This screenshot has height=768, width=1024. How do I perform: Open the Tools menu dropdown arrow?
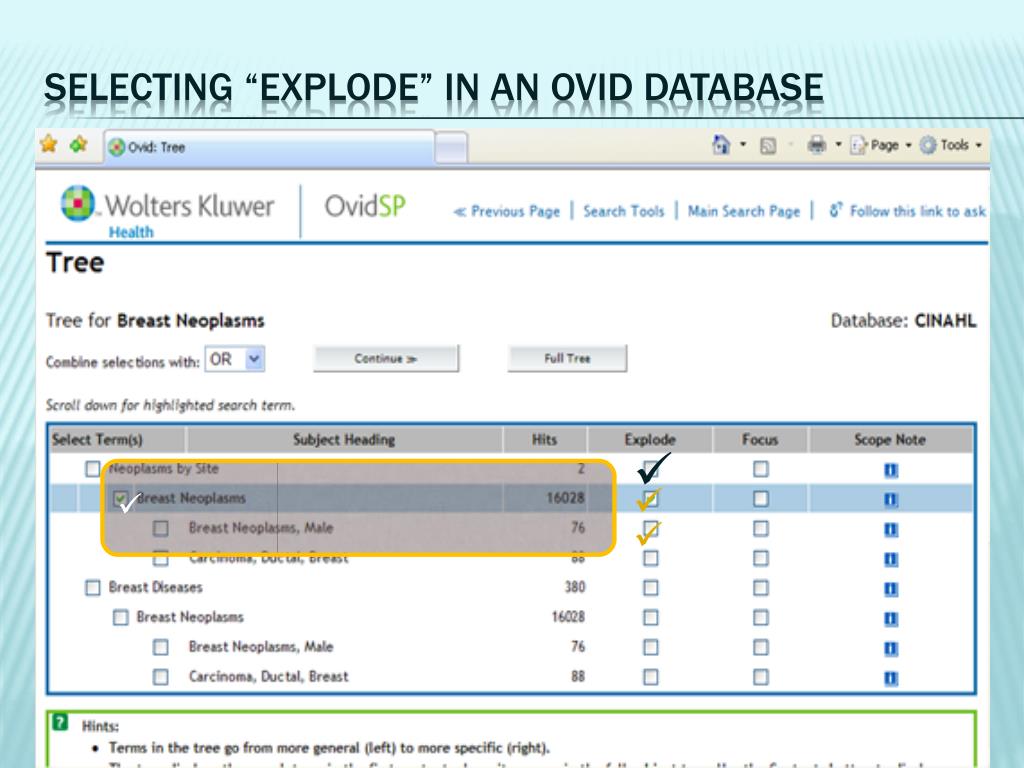click(x=978, y=145)
